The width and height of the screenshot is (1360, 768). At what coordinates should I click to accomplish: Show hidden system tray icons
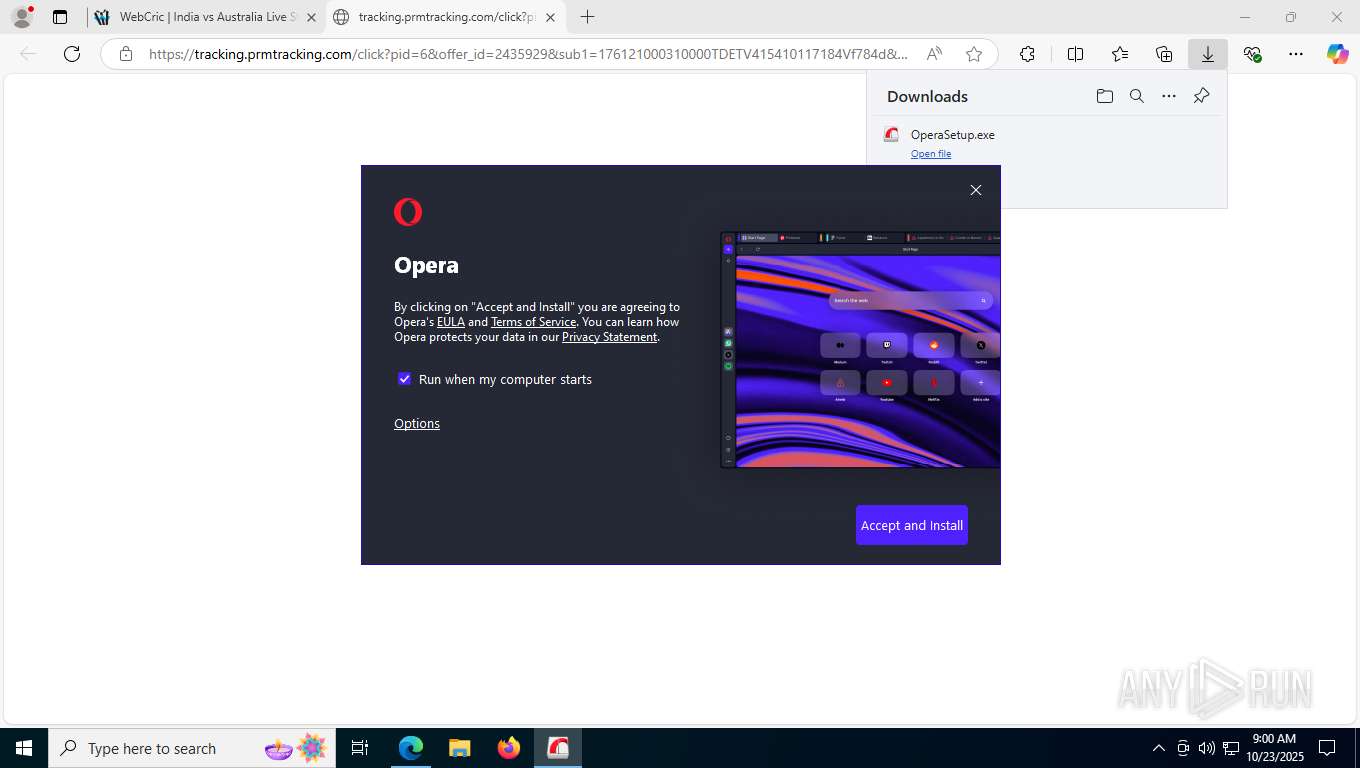tap(1159, 748)
